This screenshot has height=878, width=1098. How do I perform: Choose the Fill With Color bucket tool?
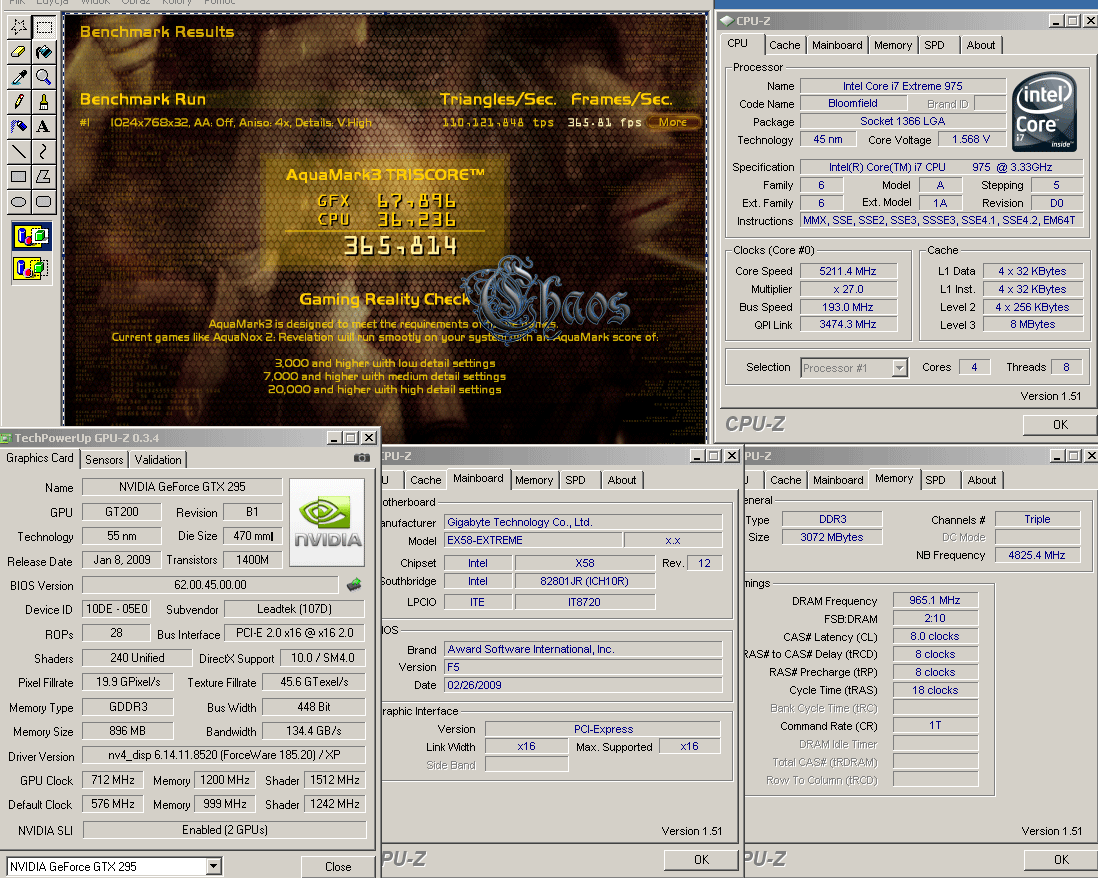click(44, 52)
